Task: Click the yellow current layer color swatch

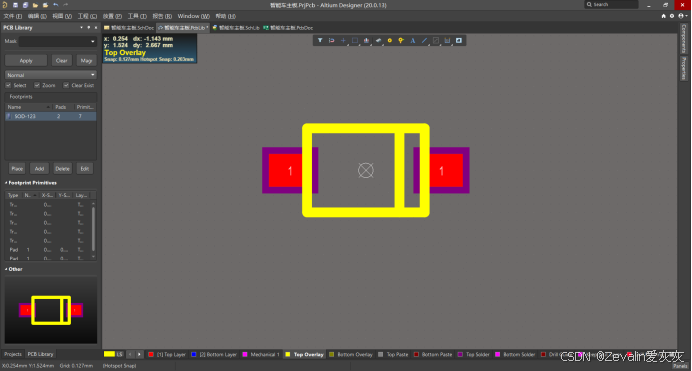Action: pyautogui.click(x=109, y=354)
